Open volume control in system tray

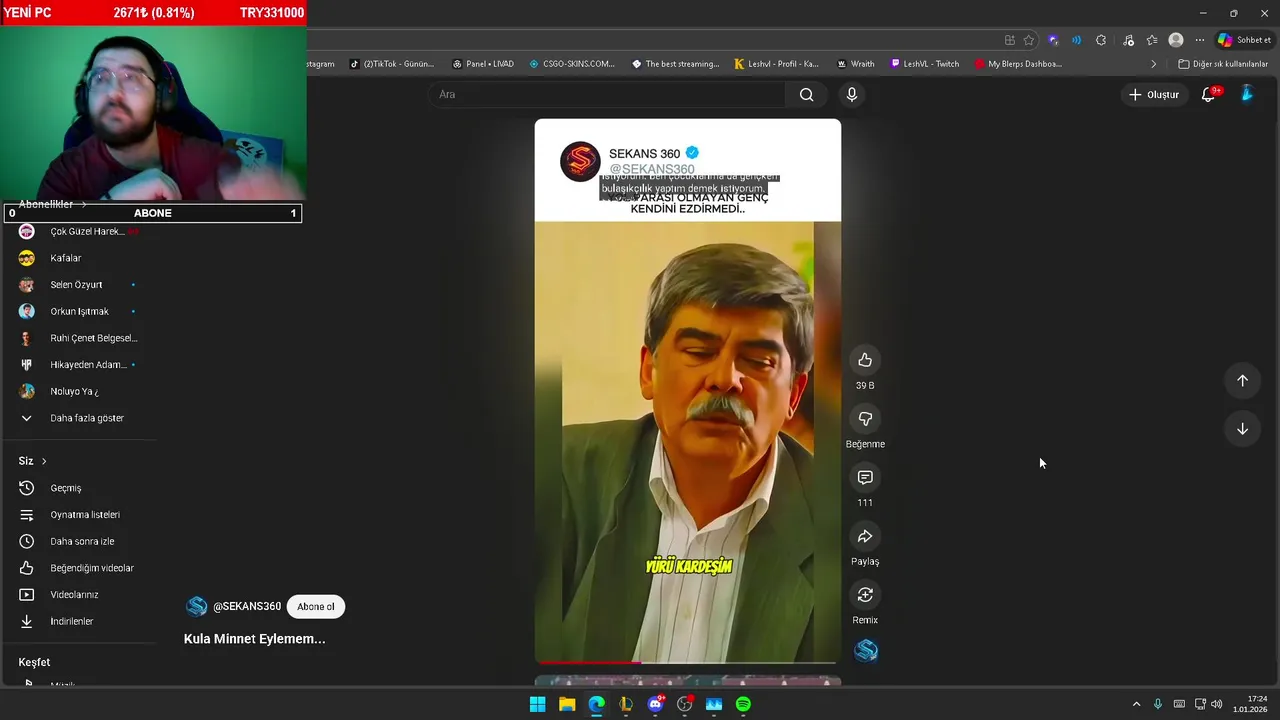(1216, 704)
